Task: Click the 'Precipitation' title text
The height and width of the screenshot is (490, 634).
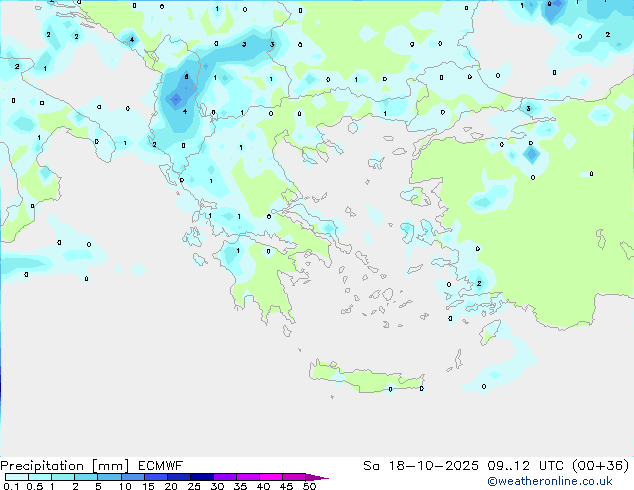Action: click(x=42, y=466)
